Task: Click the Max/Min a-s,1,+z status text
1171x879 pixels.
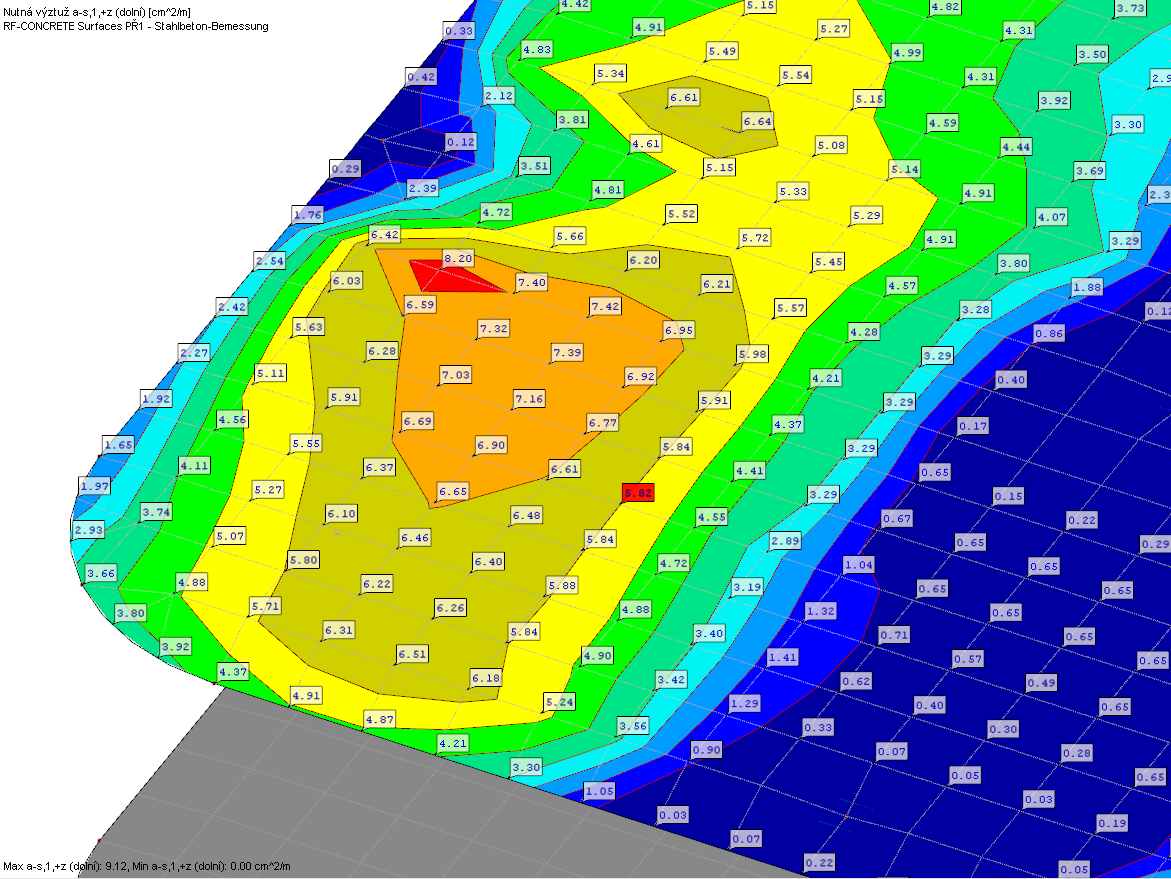Action: pyautogui.click(x=147, y=866)
